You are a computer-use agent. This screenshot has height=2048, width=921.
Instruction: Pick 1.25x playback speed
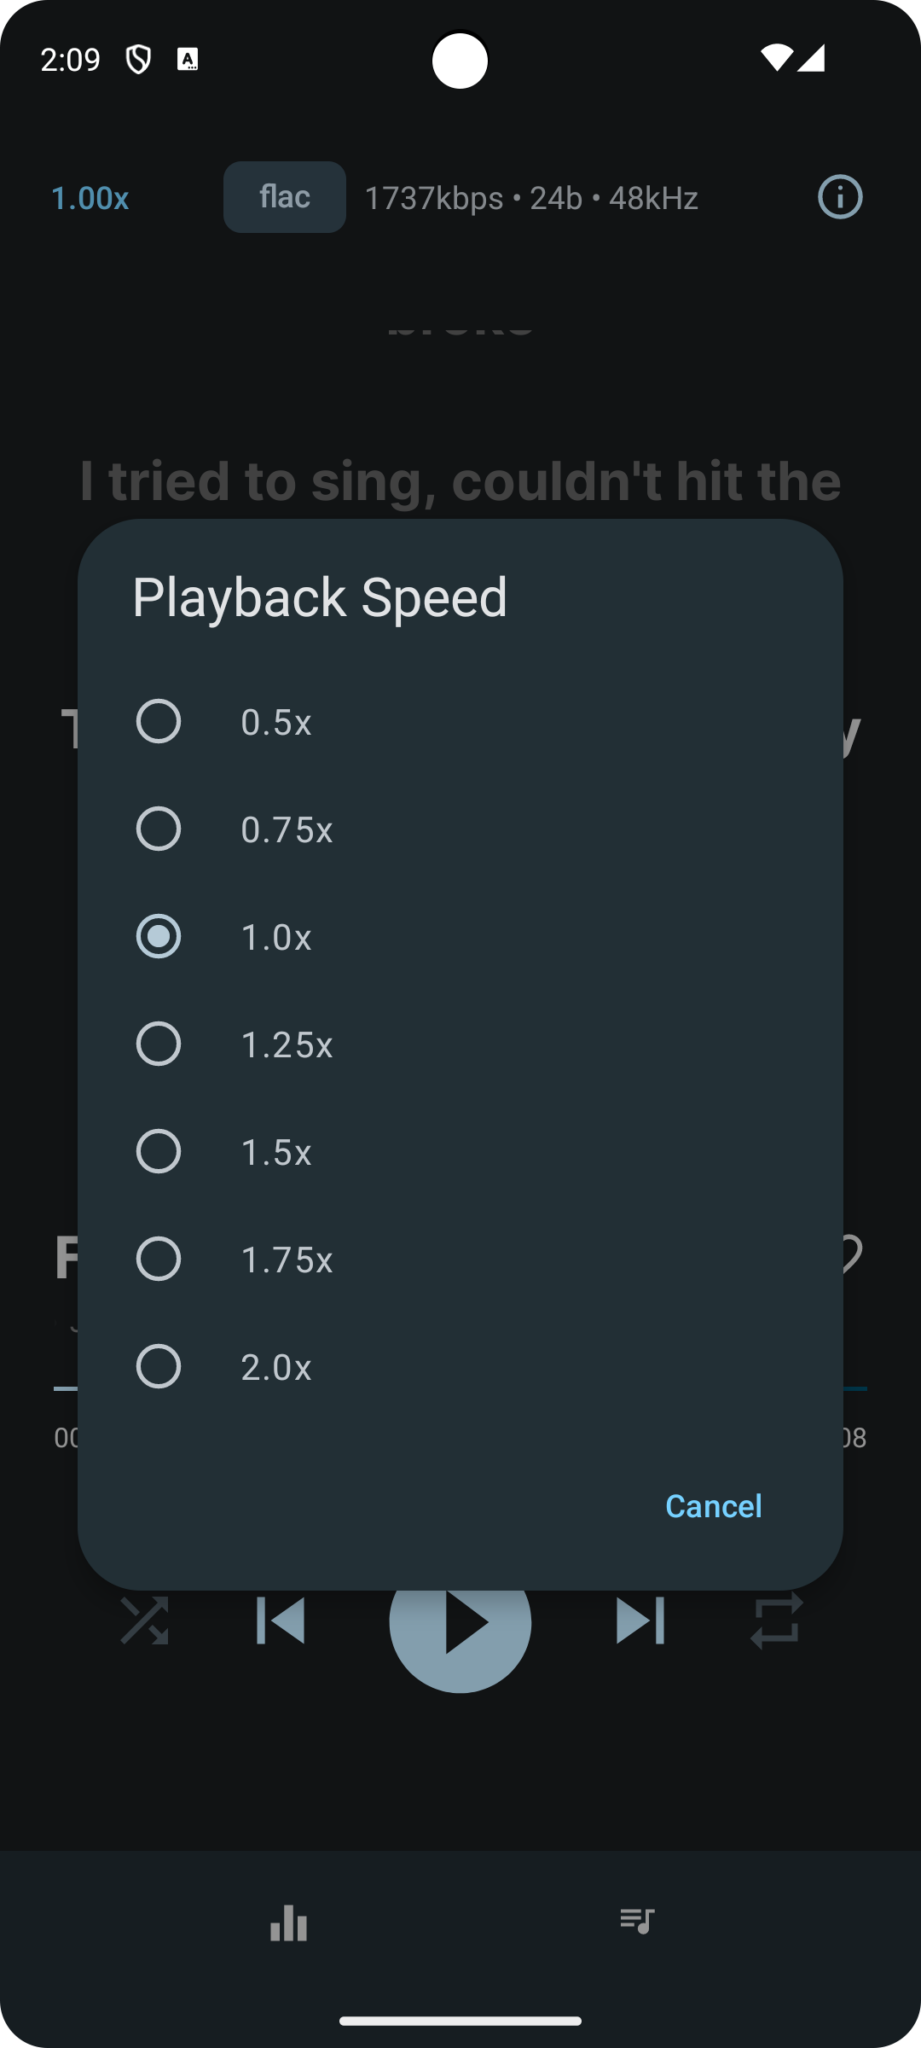[x=159, y=1044]
